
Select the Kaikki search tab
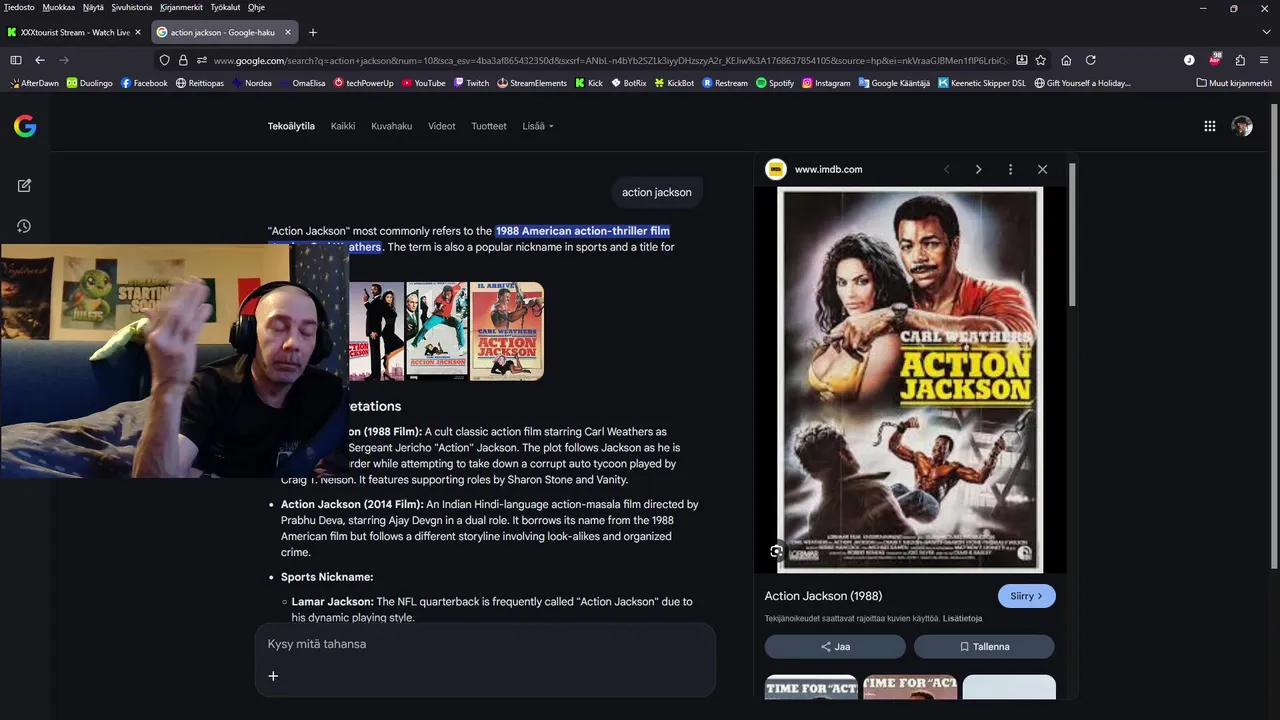pos(343,126)
